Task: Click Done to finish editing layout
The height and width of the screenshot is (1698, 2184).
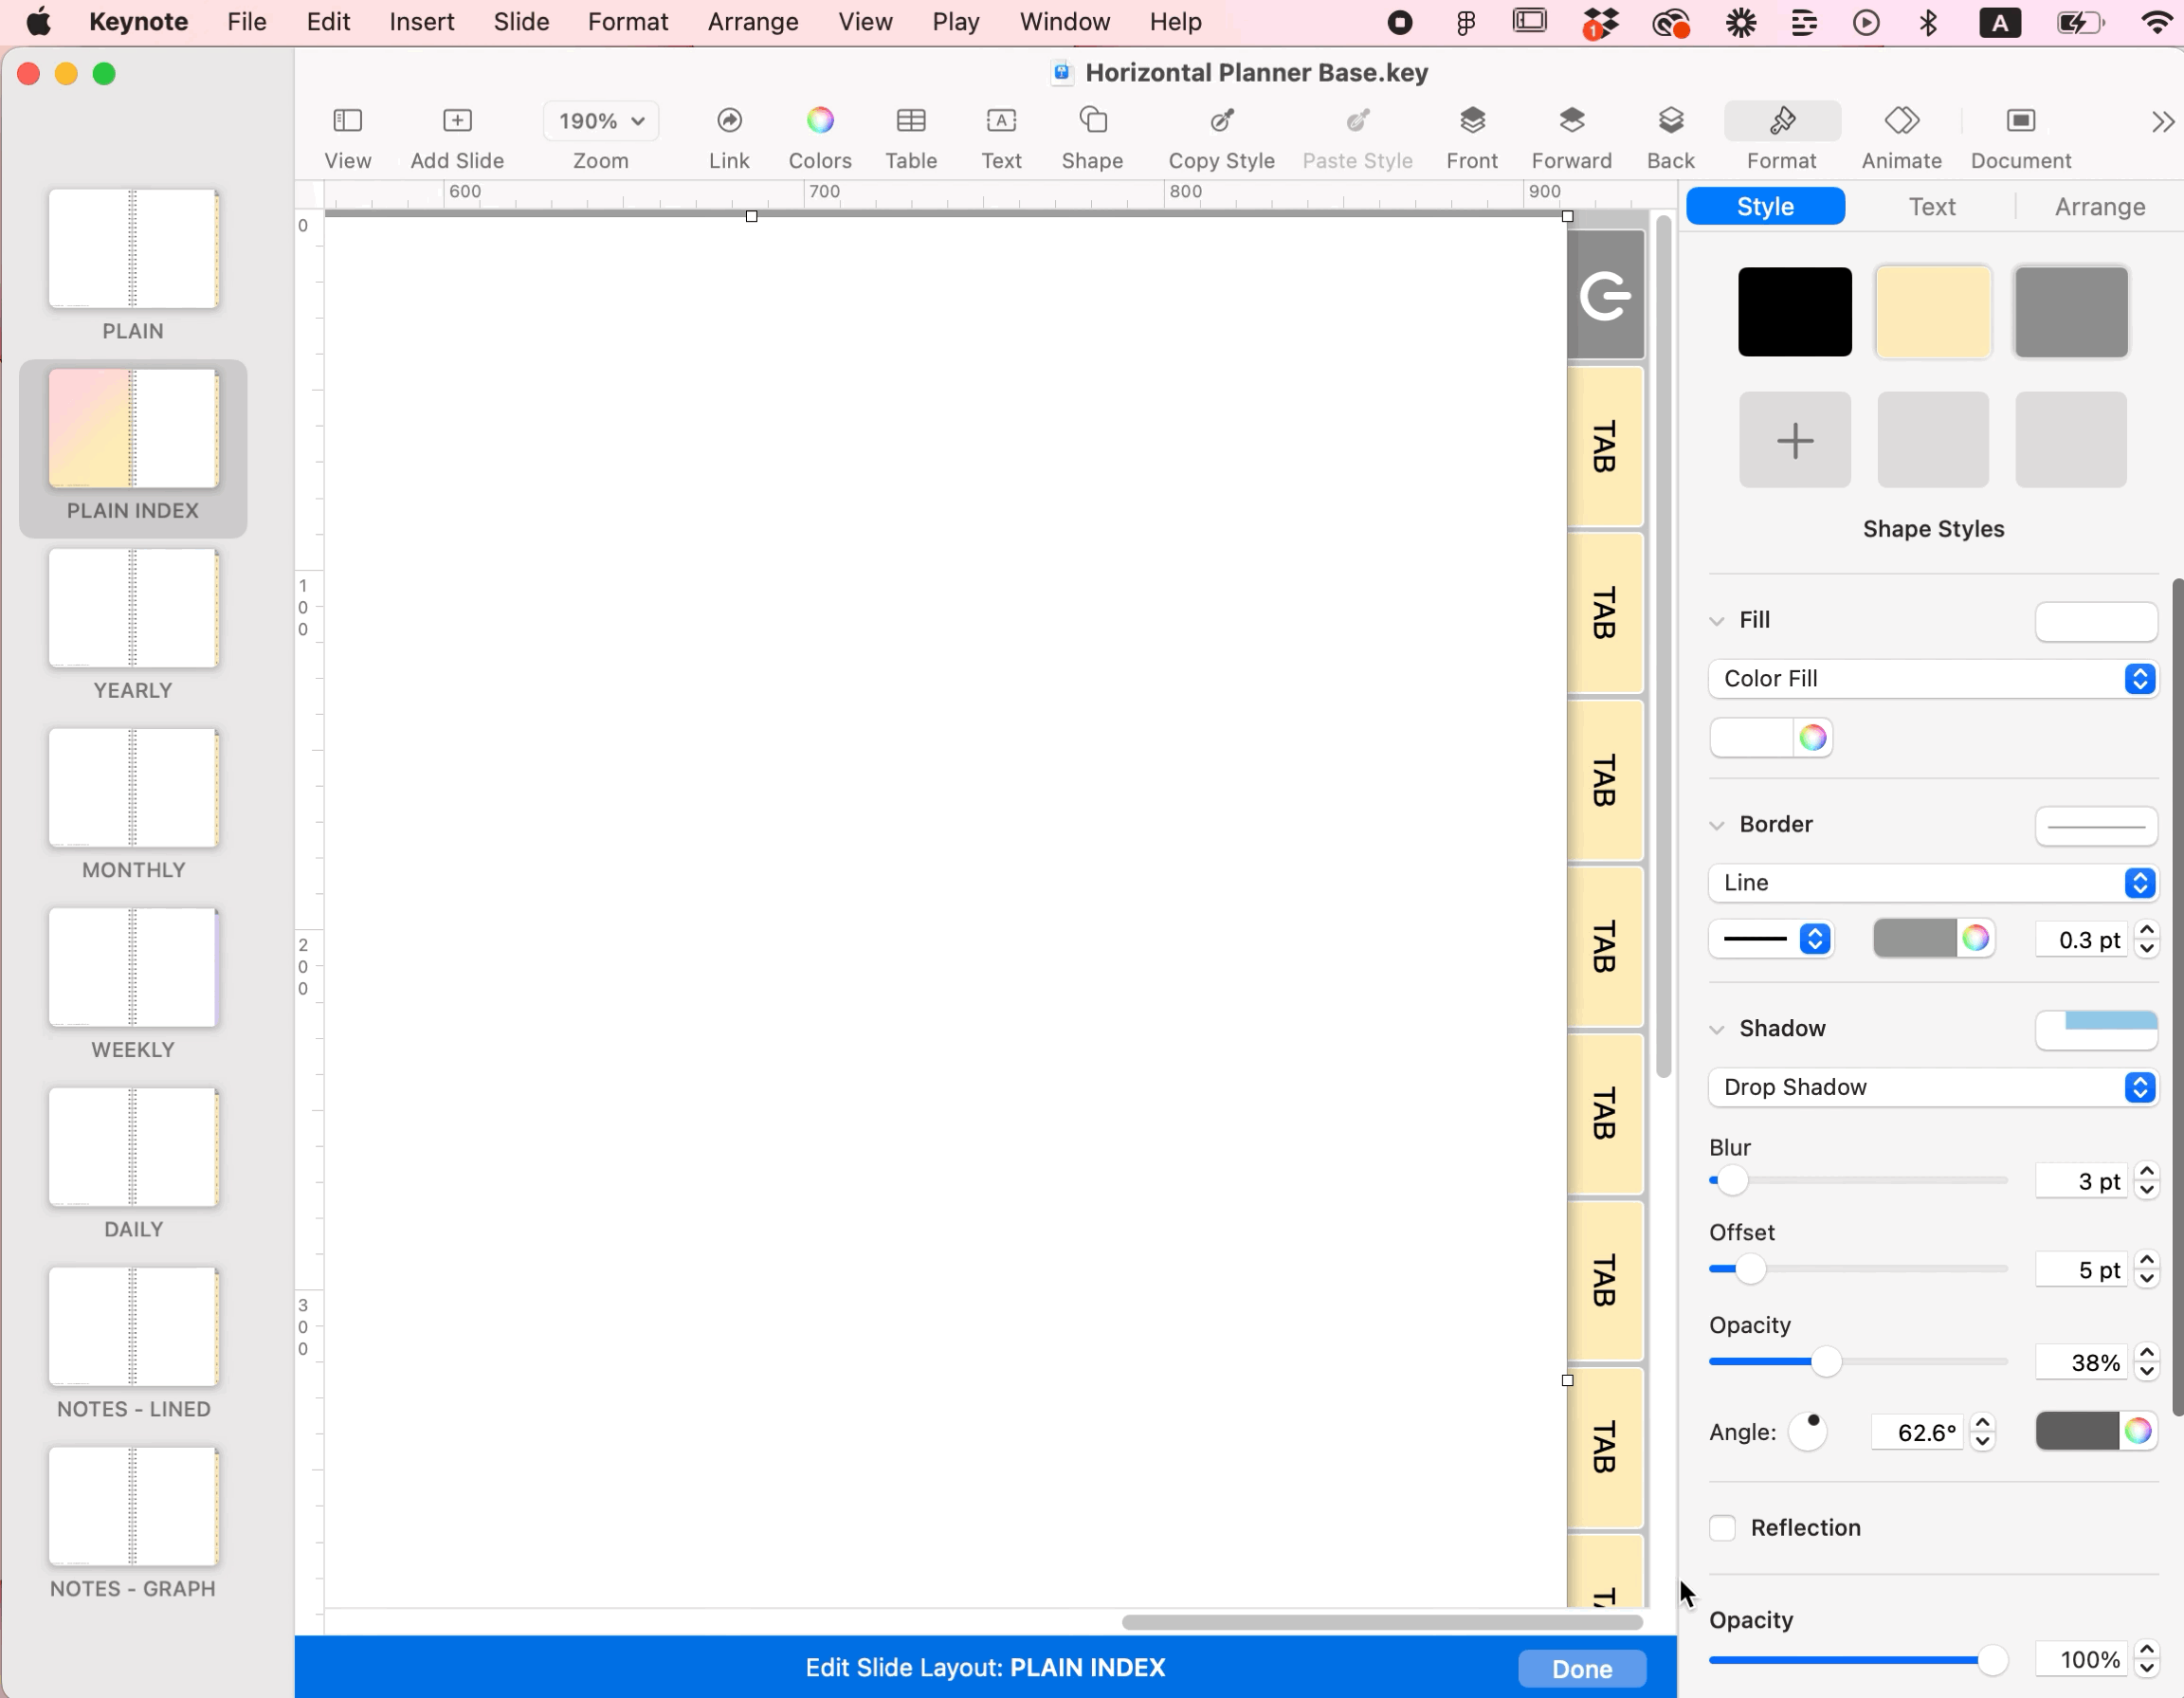Action: (1581, 1668)
